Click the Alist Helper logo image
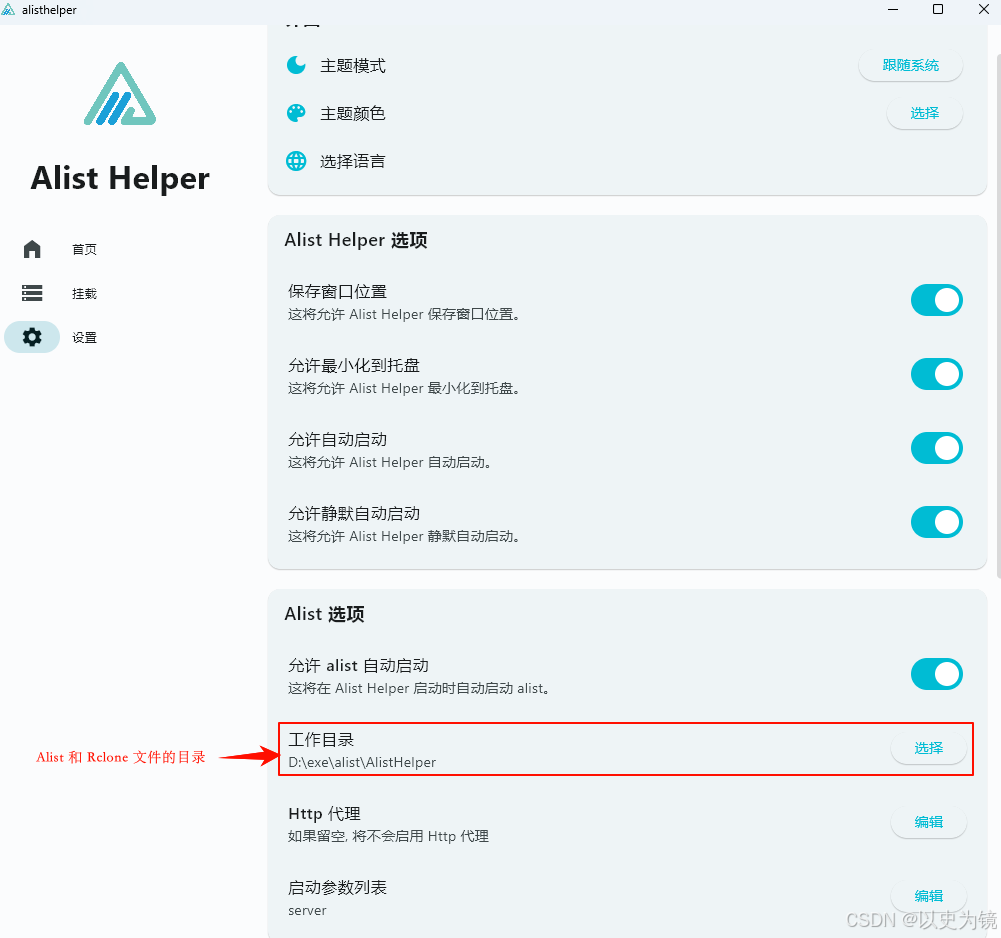 coord(120,94)
